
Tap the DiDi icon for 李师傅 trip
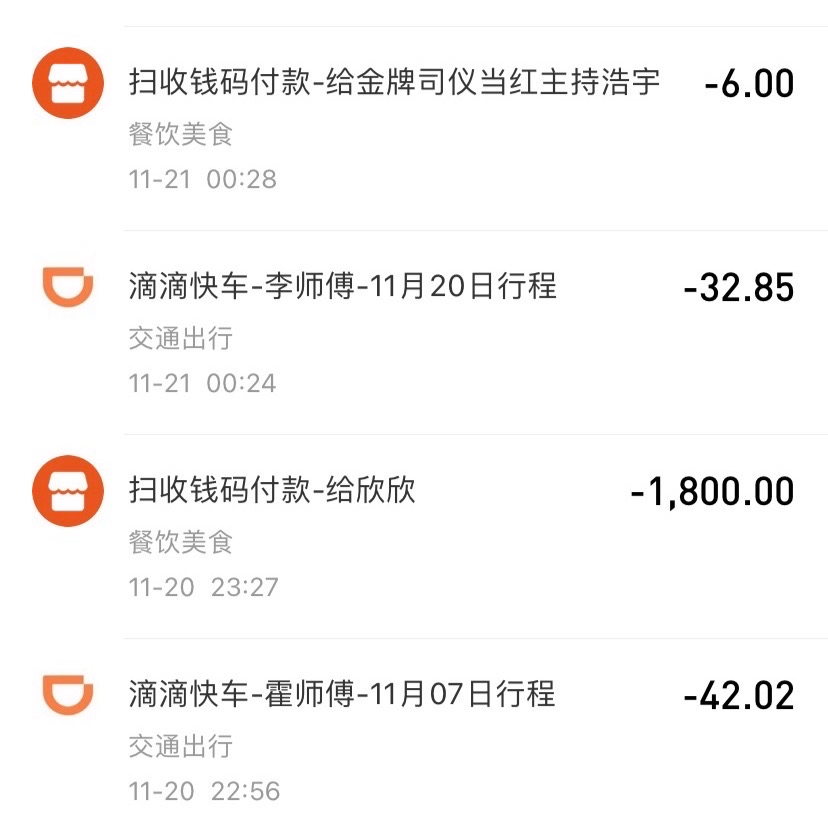pos(68,286)
